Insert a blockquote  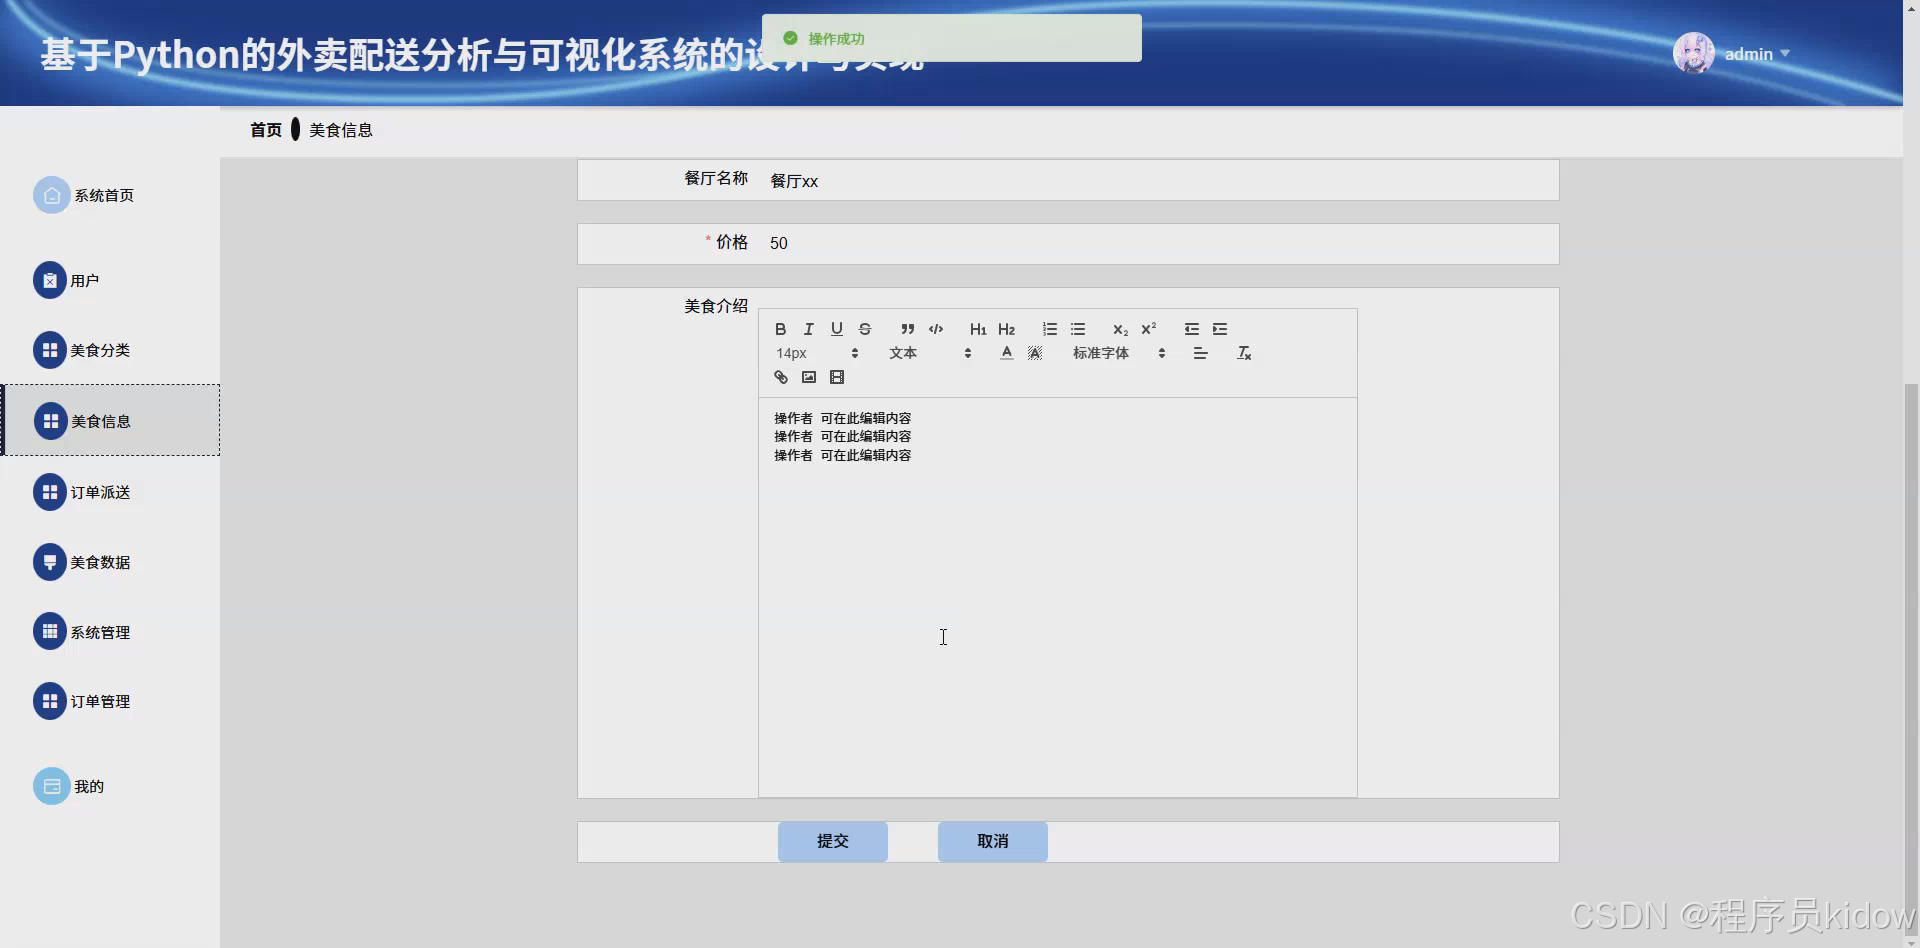pyautogui.click(x=906, y=329)
